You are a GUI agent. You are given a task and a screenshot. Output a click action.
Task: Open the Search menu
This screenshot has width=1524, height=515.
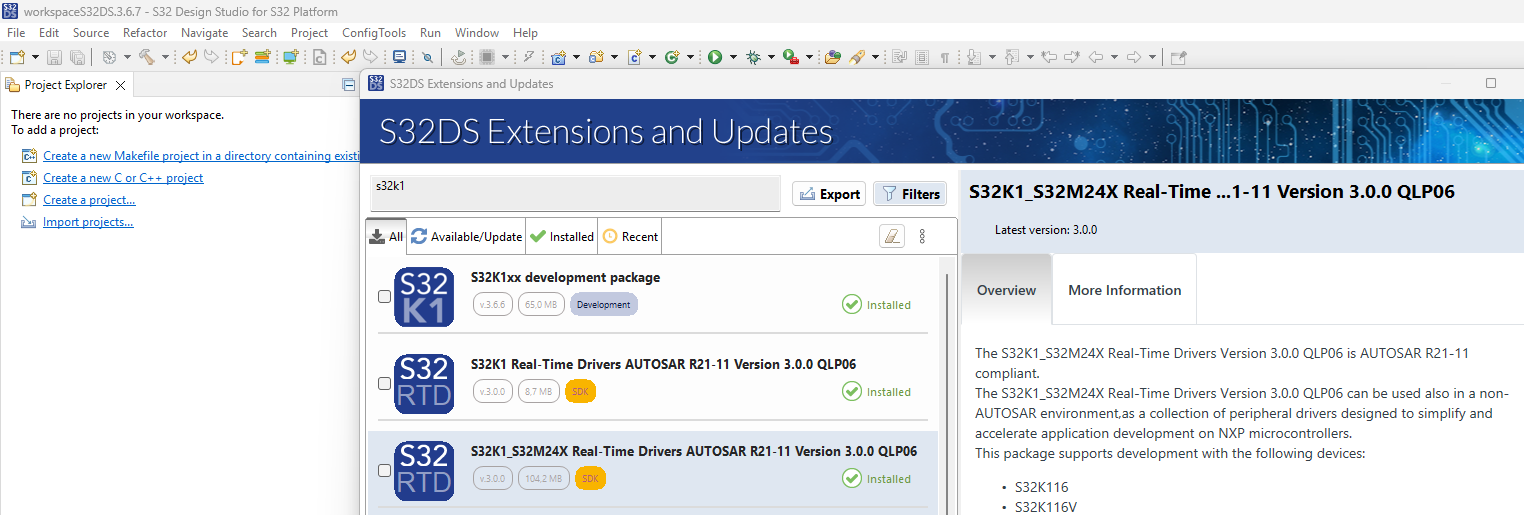(259, 33)
